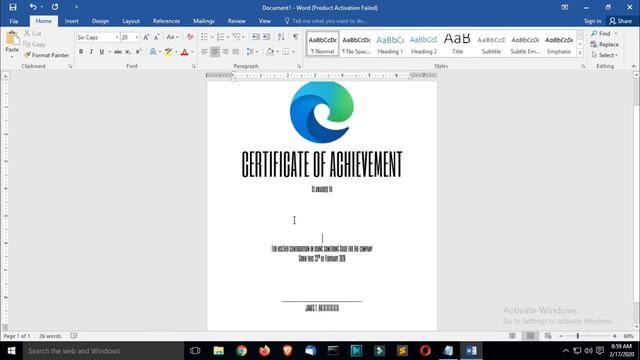Screen dimensions: 640x360
Task: Align the text to the right
Action: (225, 52)
